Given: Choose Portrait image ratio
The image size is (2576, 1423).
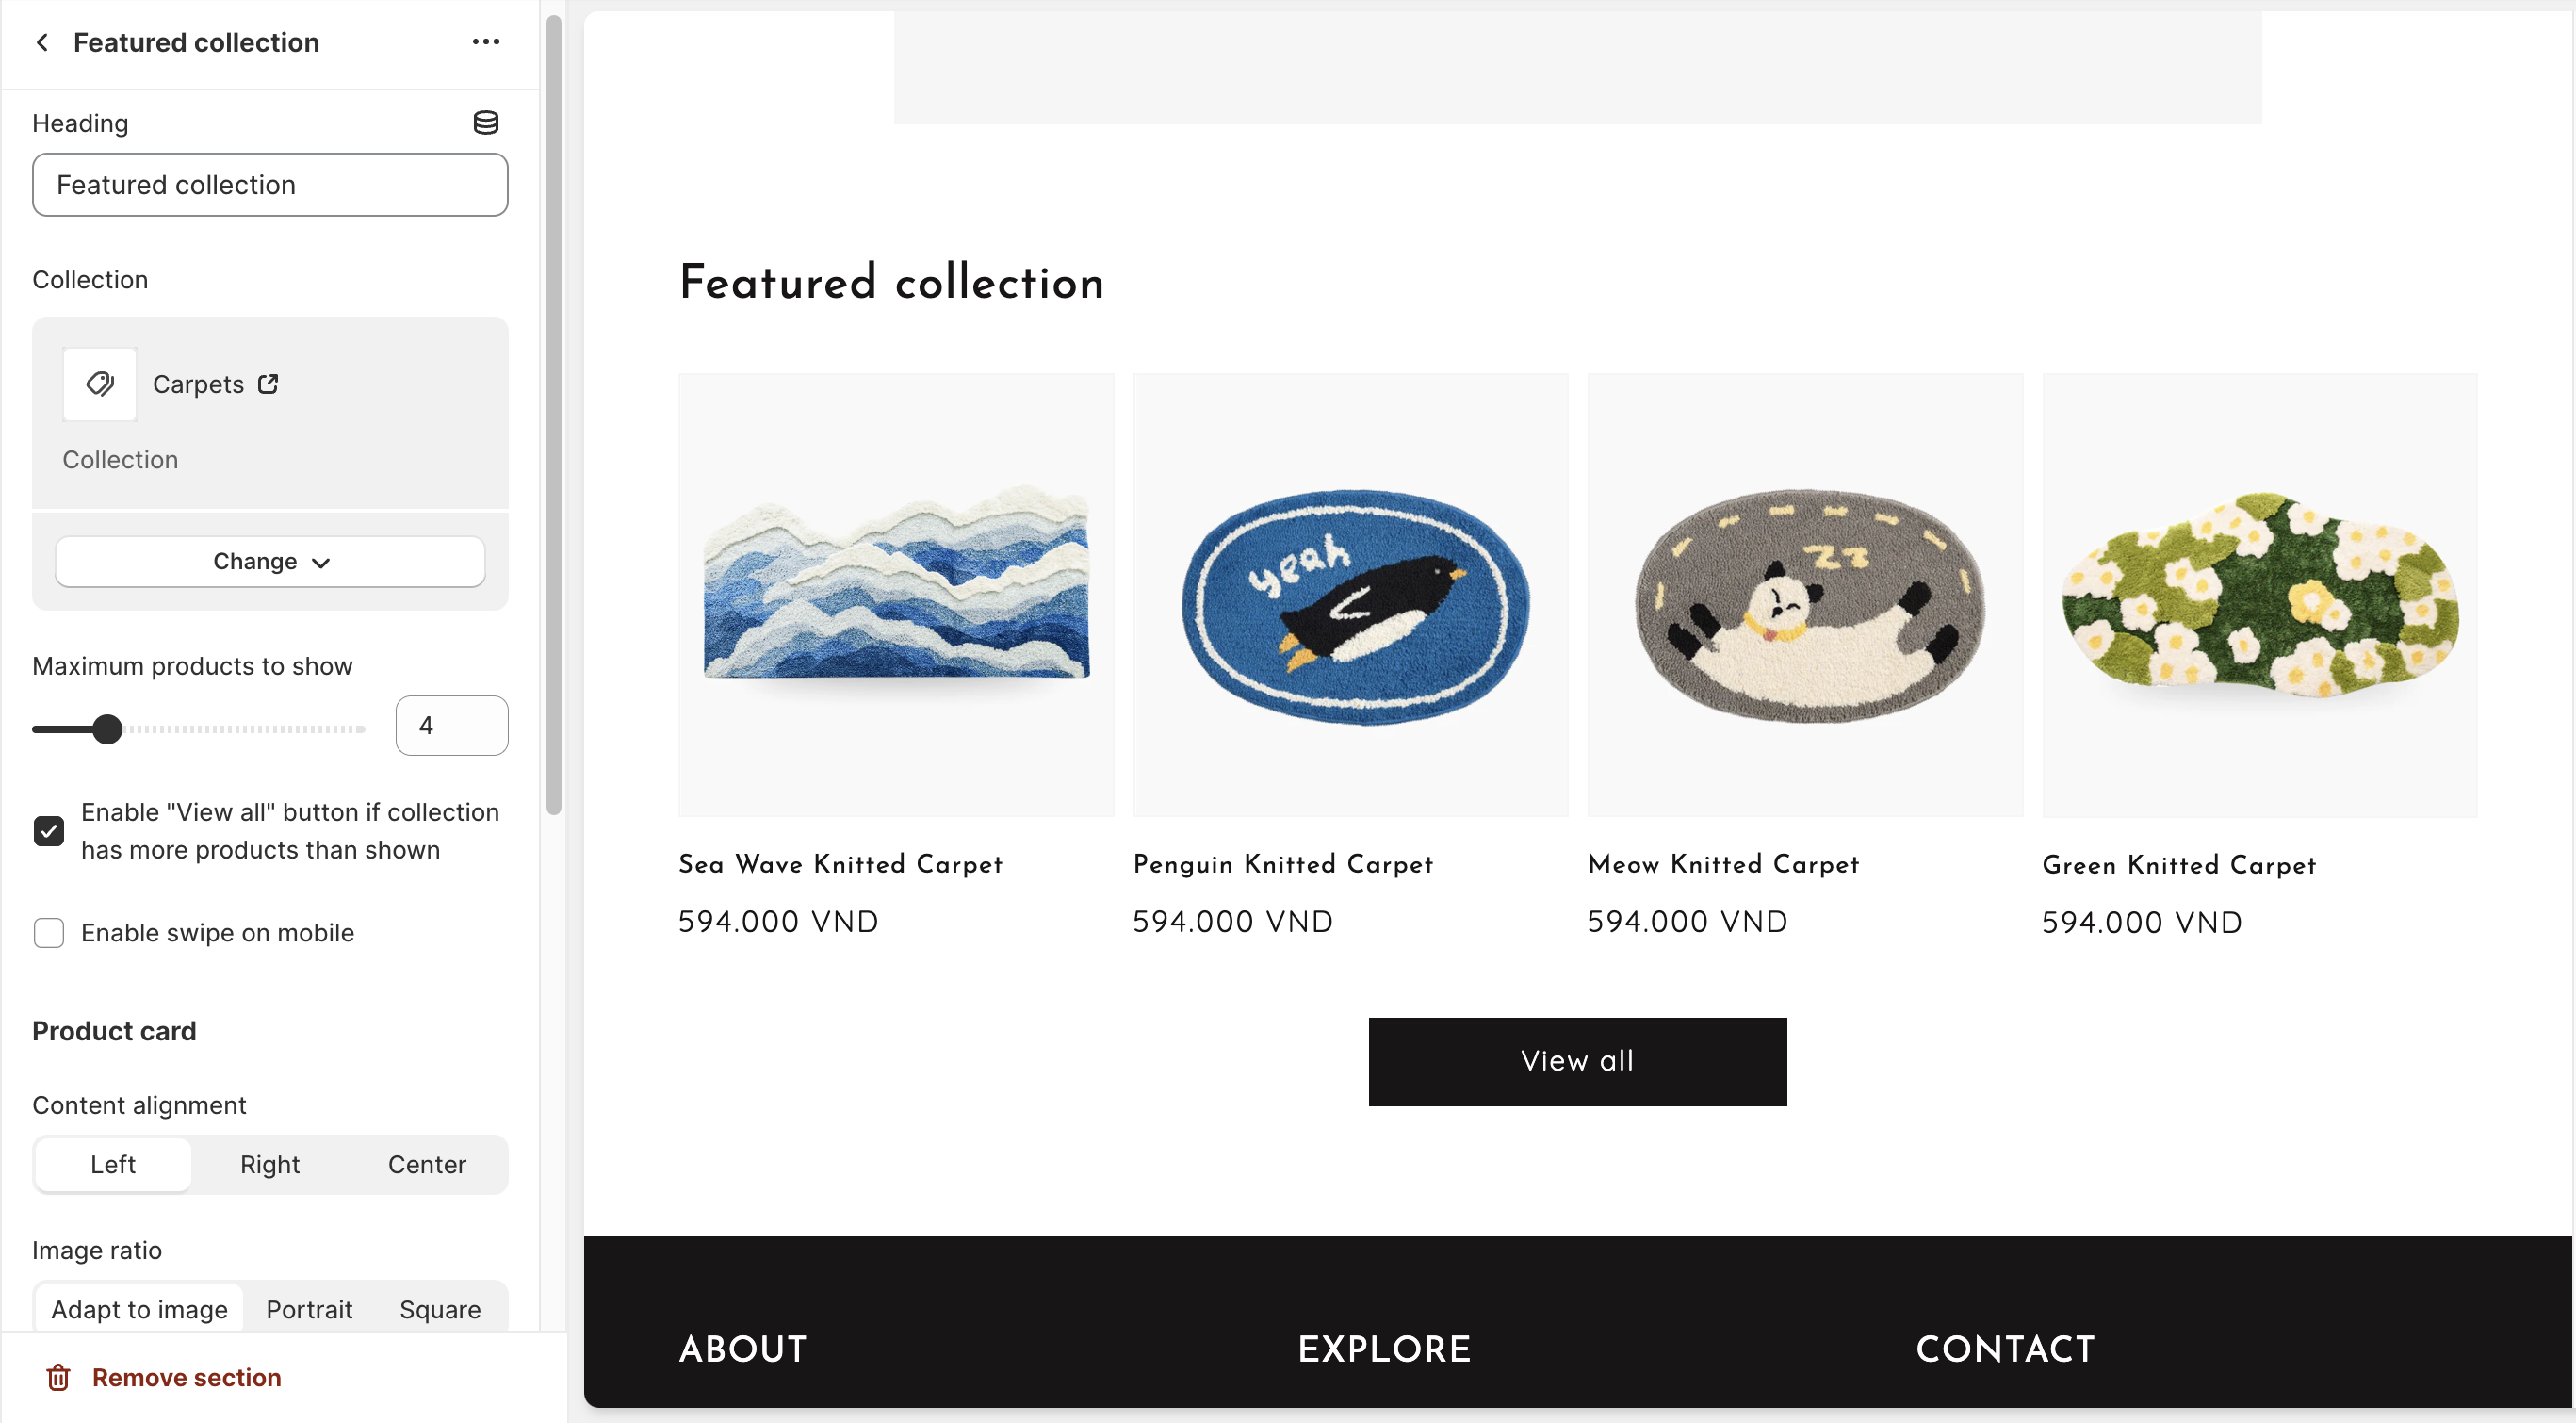Looking at the screenshot, I should (x=309, y=1310).
